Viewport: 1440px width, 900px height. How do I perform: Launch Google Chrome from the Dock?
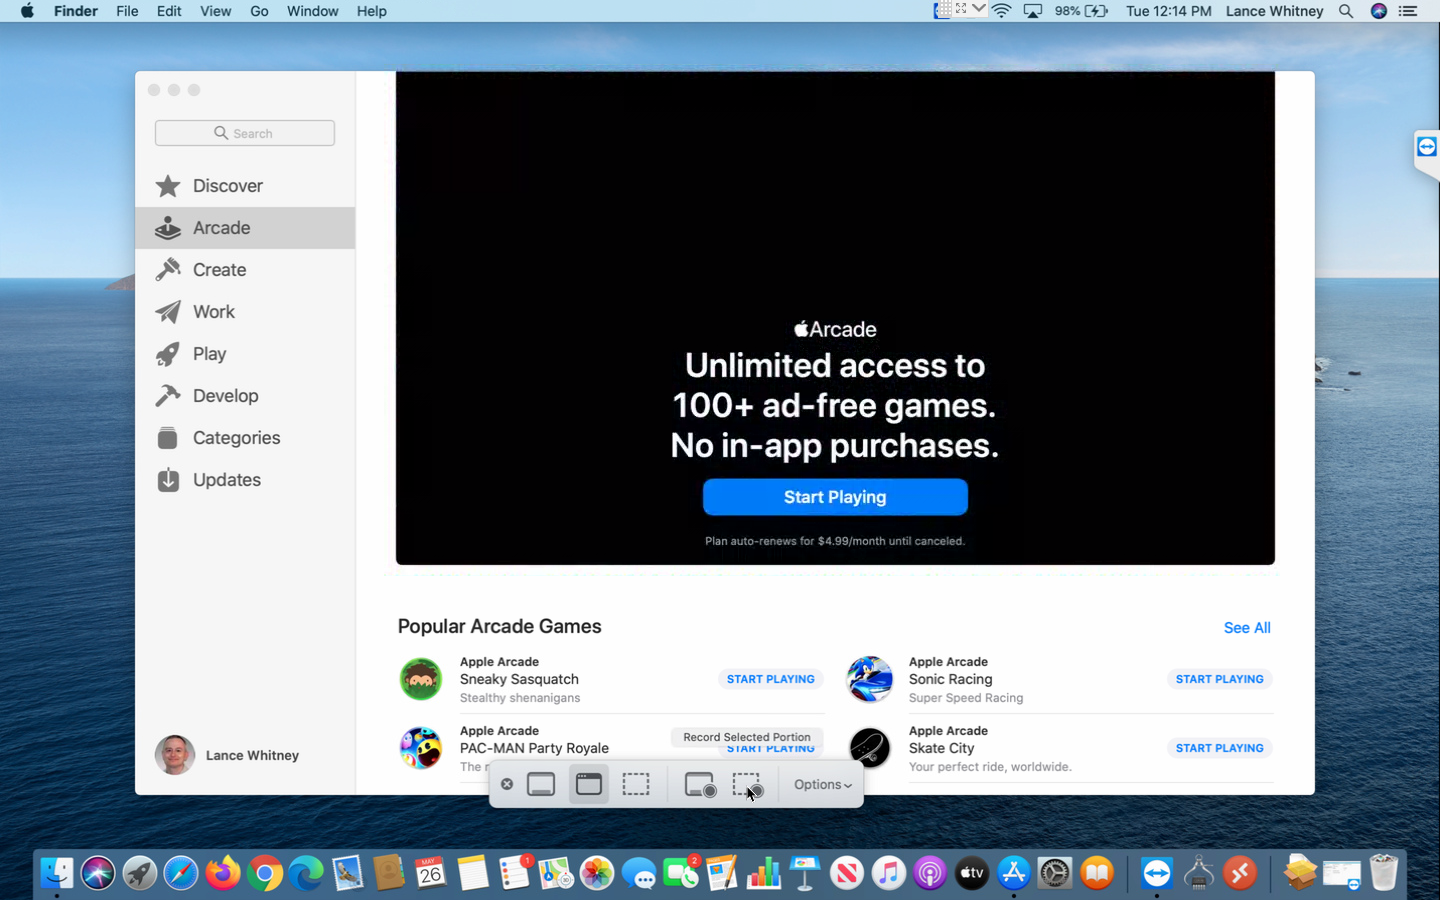pyautogui.click(x=265, y=873)
